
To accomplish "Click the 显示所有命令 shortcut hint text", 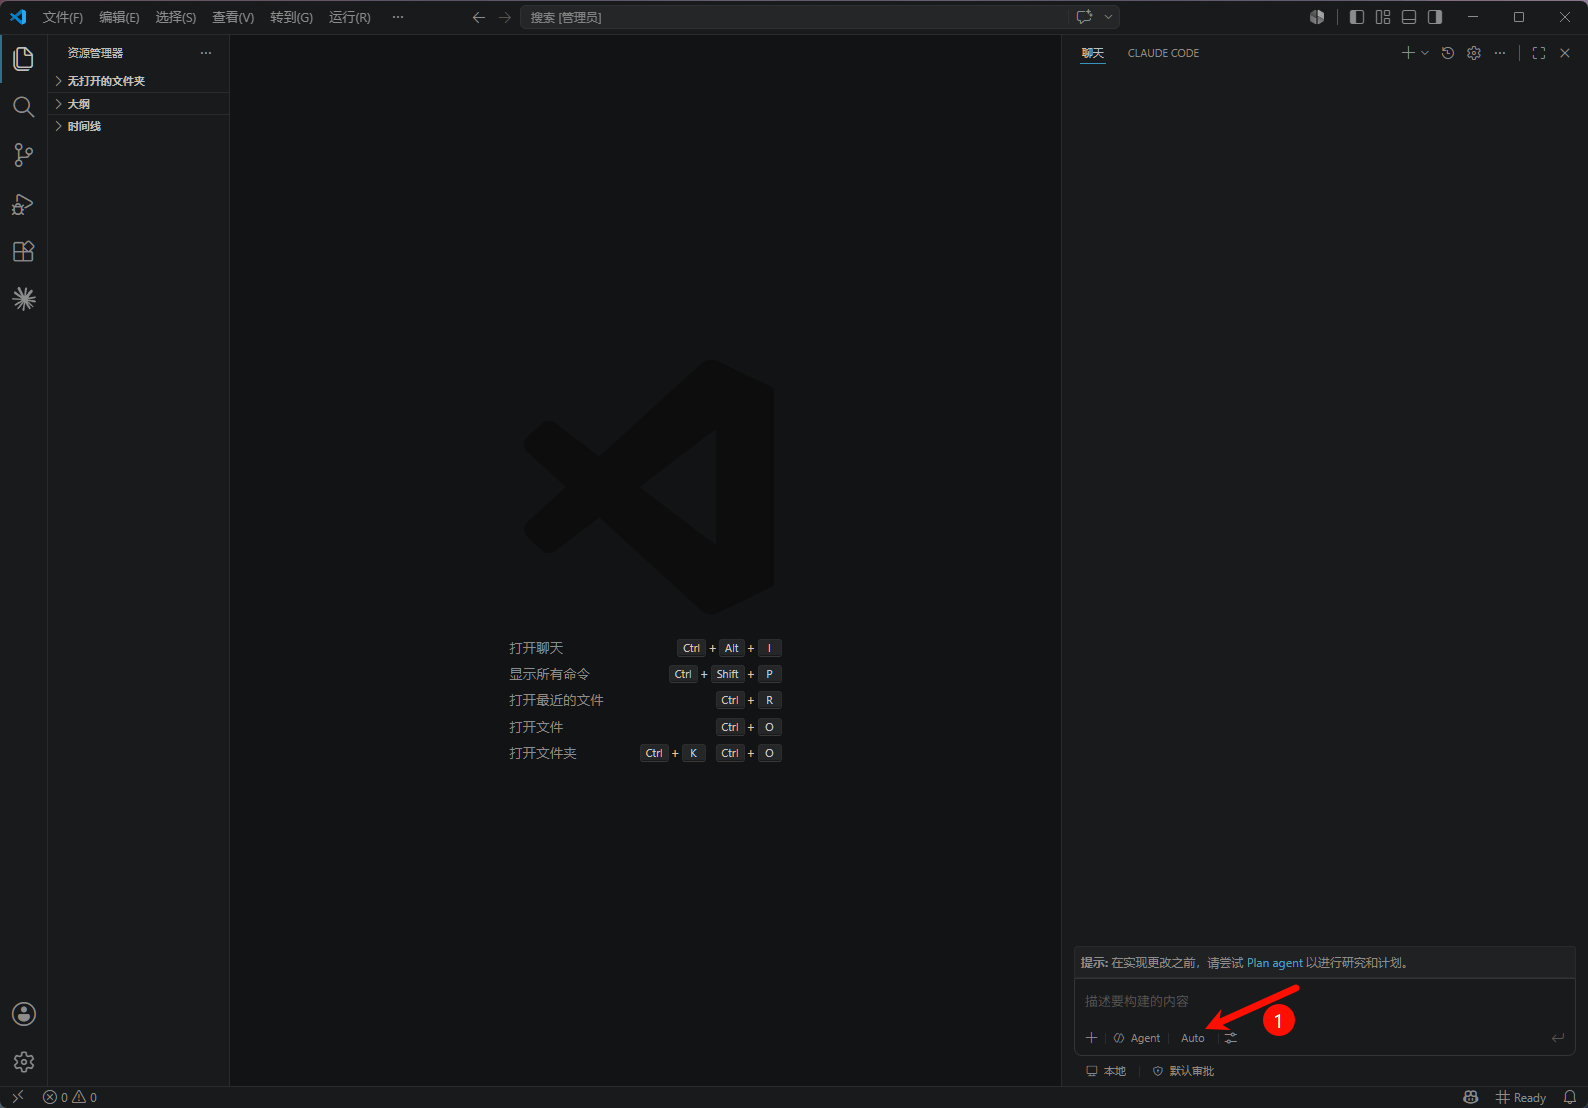I will coord(549,674).
